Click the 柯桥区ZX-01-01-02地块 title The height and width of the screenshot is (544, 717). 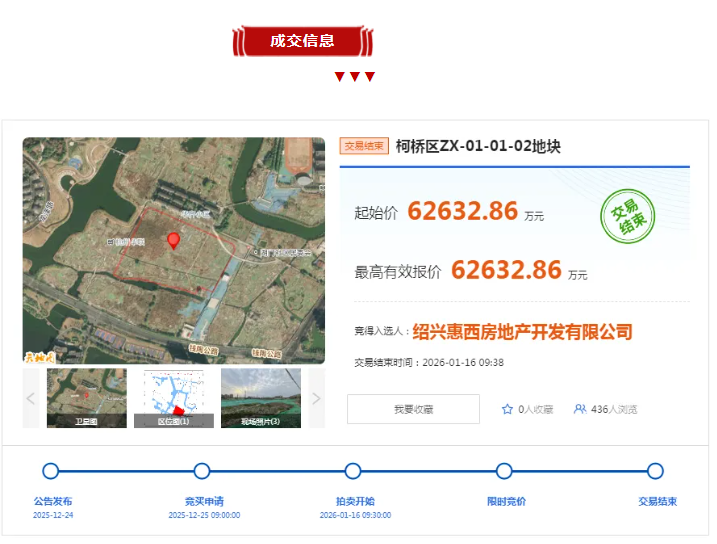tap(478, 146)
